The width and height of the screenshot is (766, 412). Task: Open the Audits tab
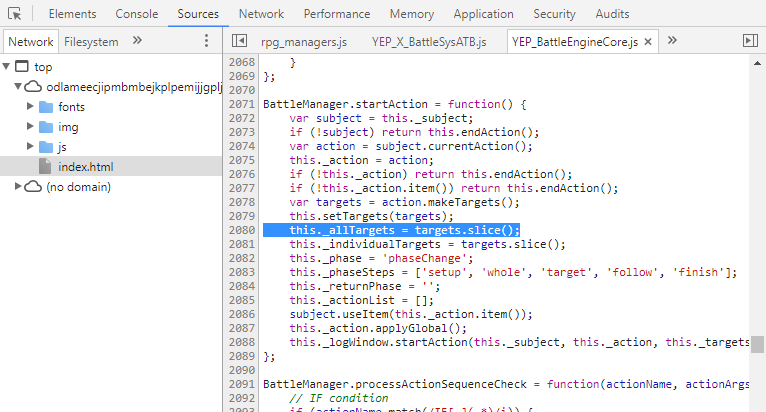612,14
